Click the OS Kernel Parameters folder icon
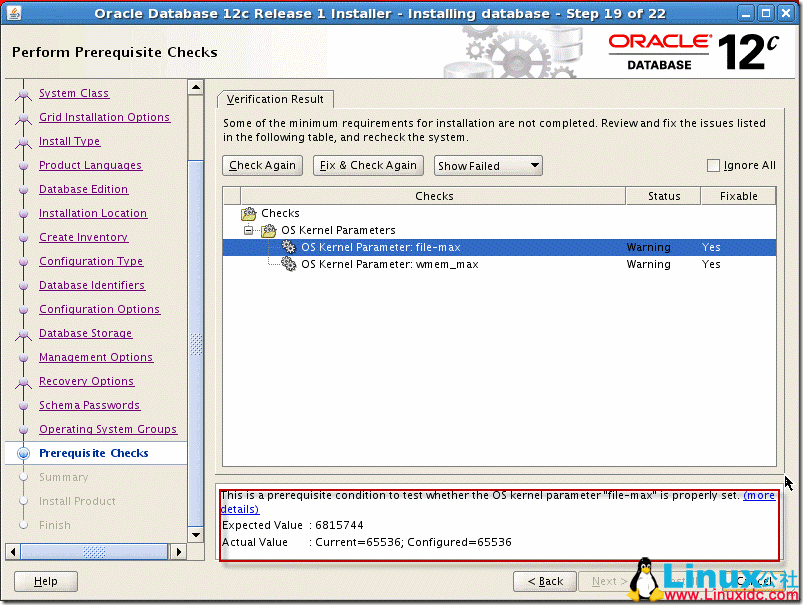Viewport: 803px width, 605px height. click(x=269, y=230)
